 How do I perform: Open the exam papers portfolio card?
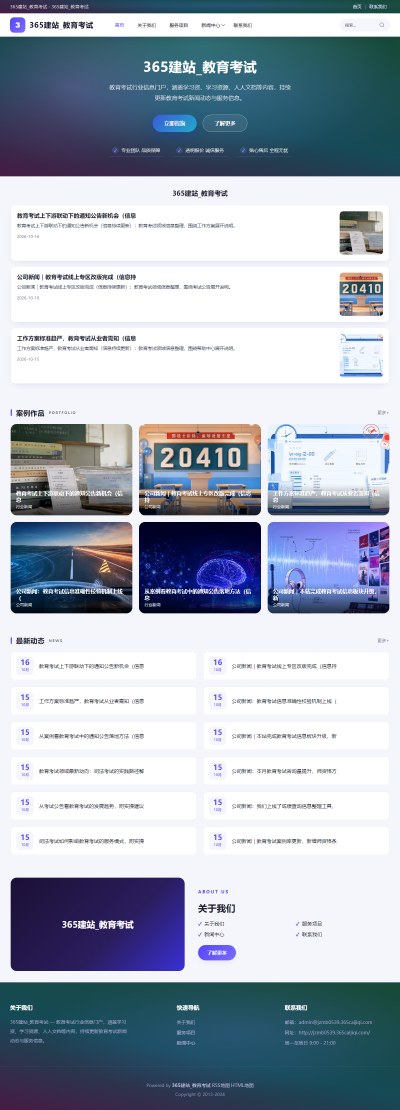[x=72, y=469]
